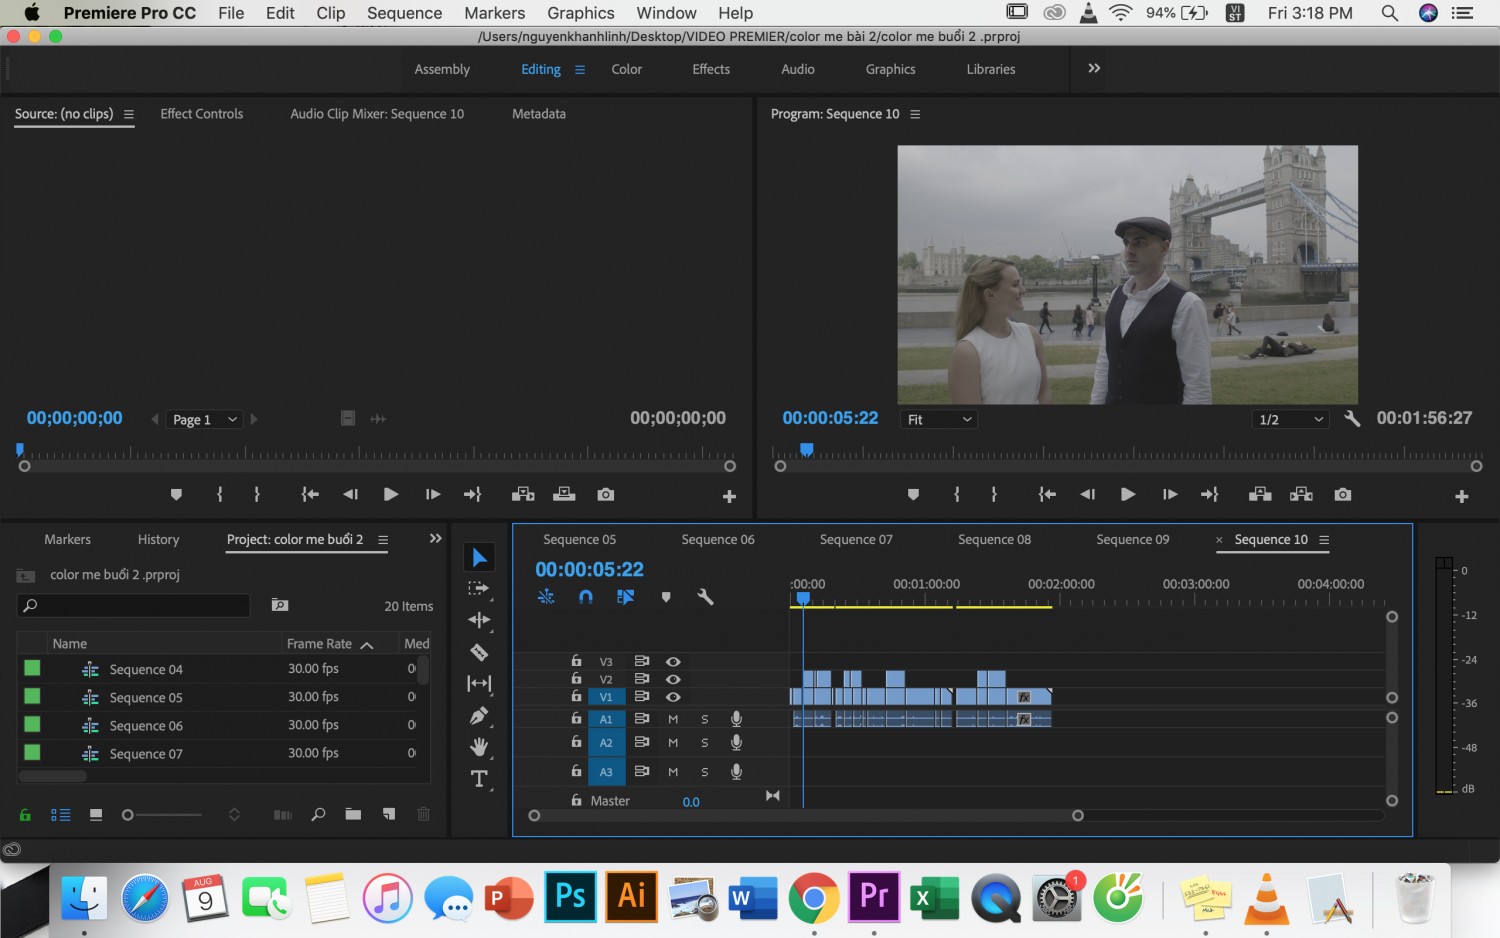Viewport: 1500px width, 938px height.
Task: Toggle lock on track A3
Action: pyautogui.click(x=576, y=771)
